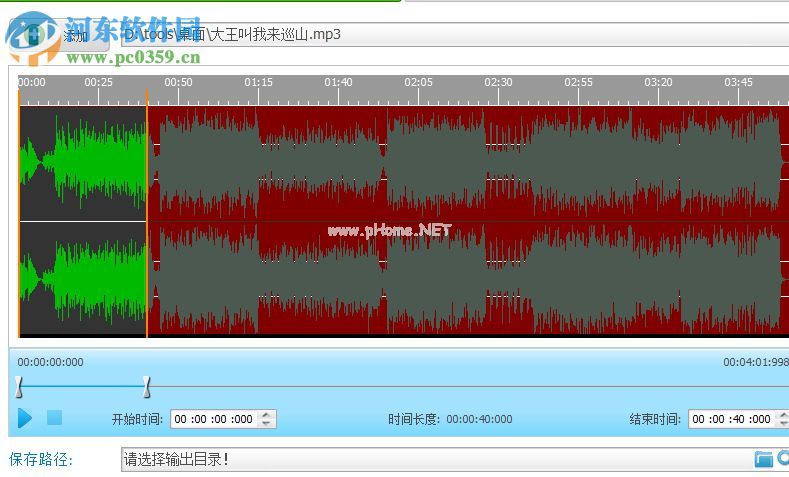Click the file path field showing 大王叫我来巡山.mp3
This screenshot has width=789, height=477.
[454, 35]
